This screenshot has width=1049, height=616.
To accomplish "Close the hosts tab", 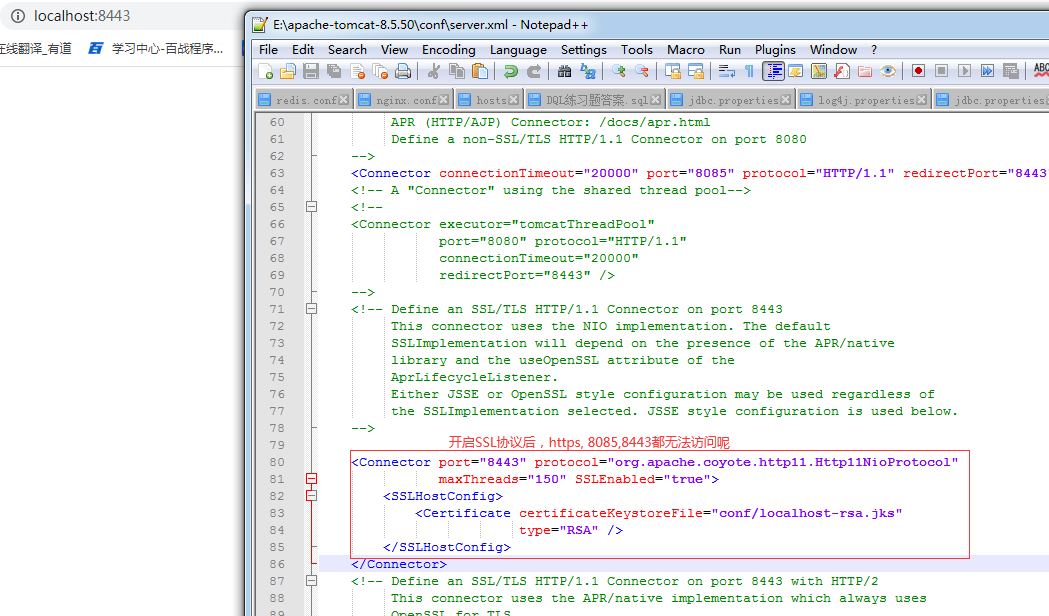I will click(513, 100).
